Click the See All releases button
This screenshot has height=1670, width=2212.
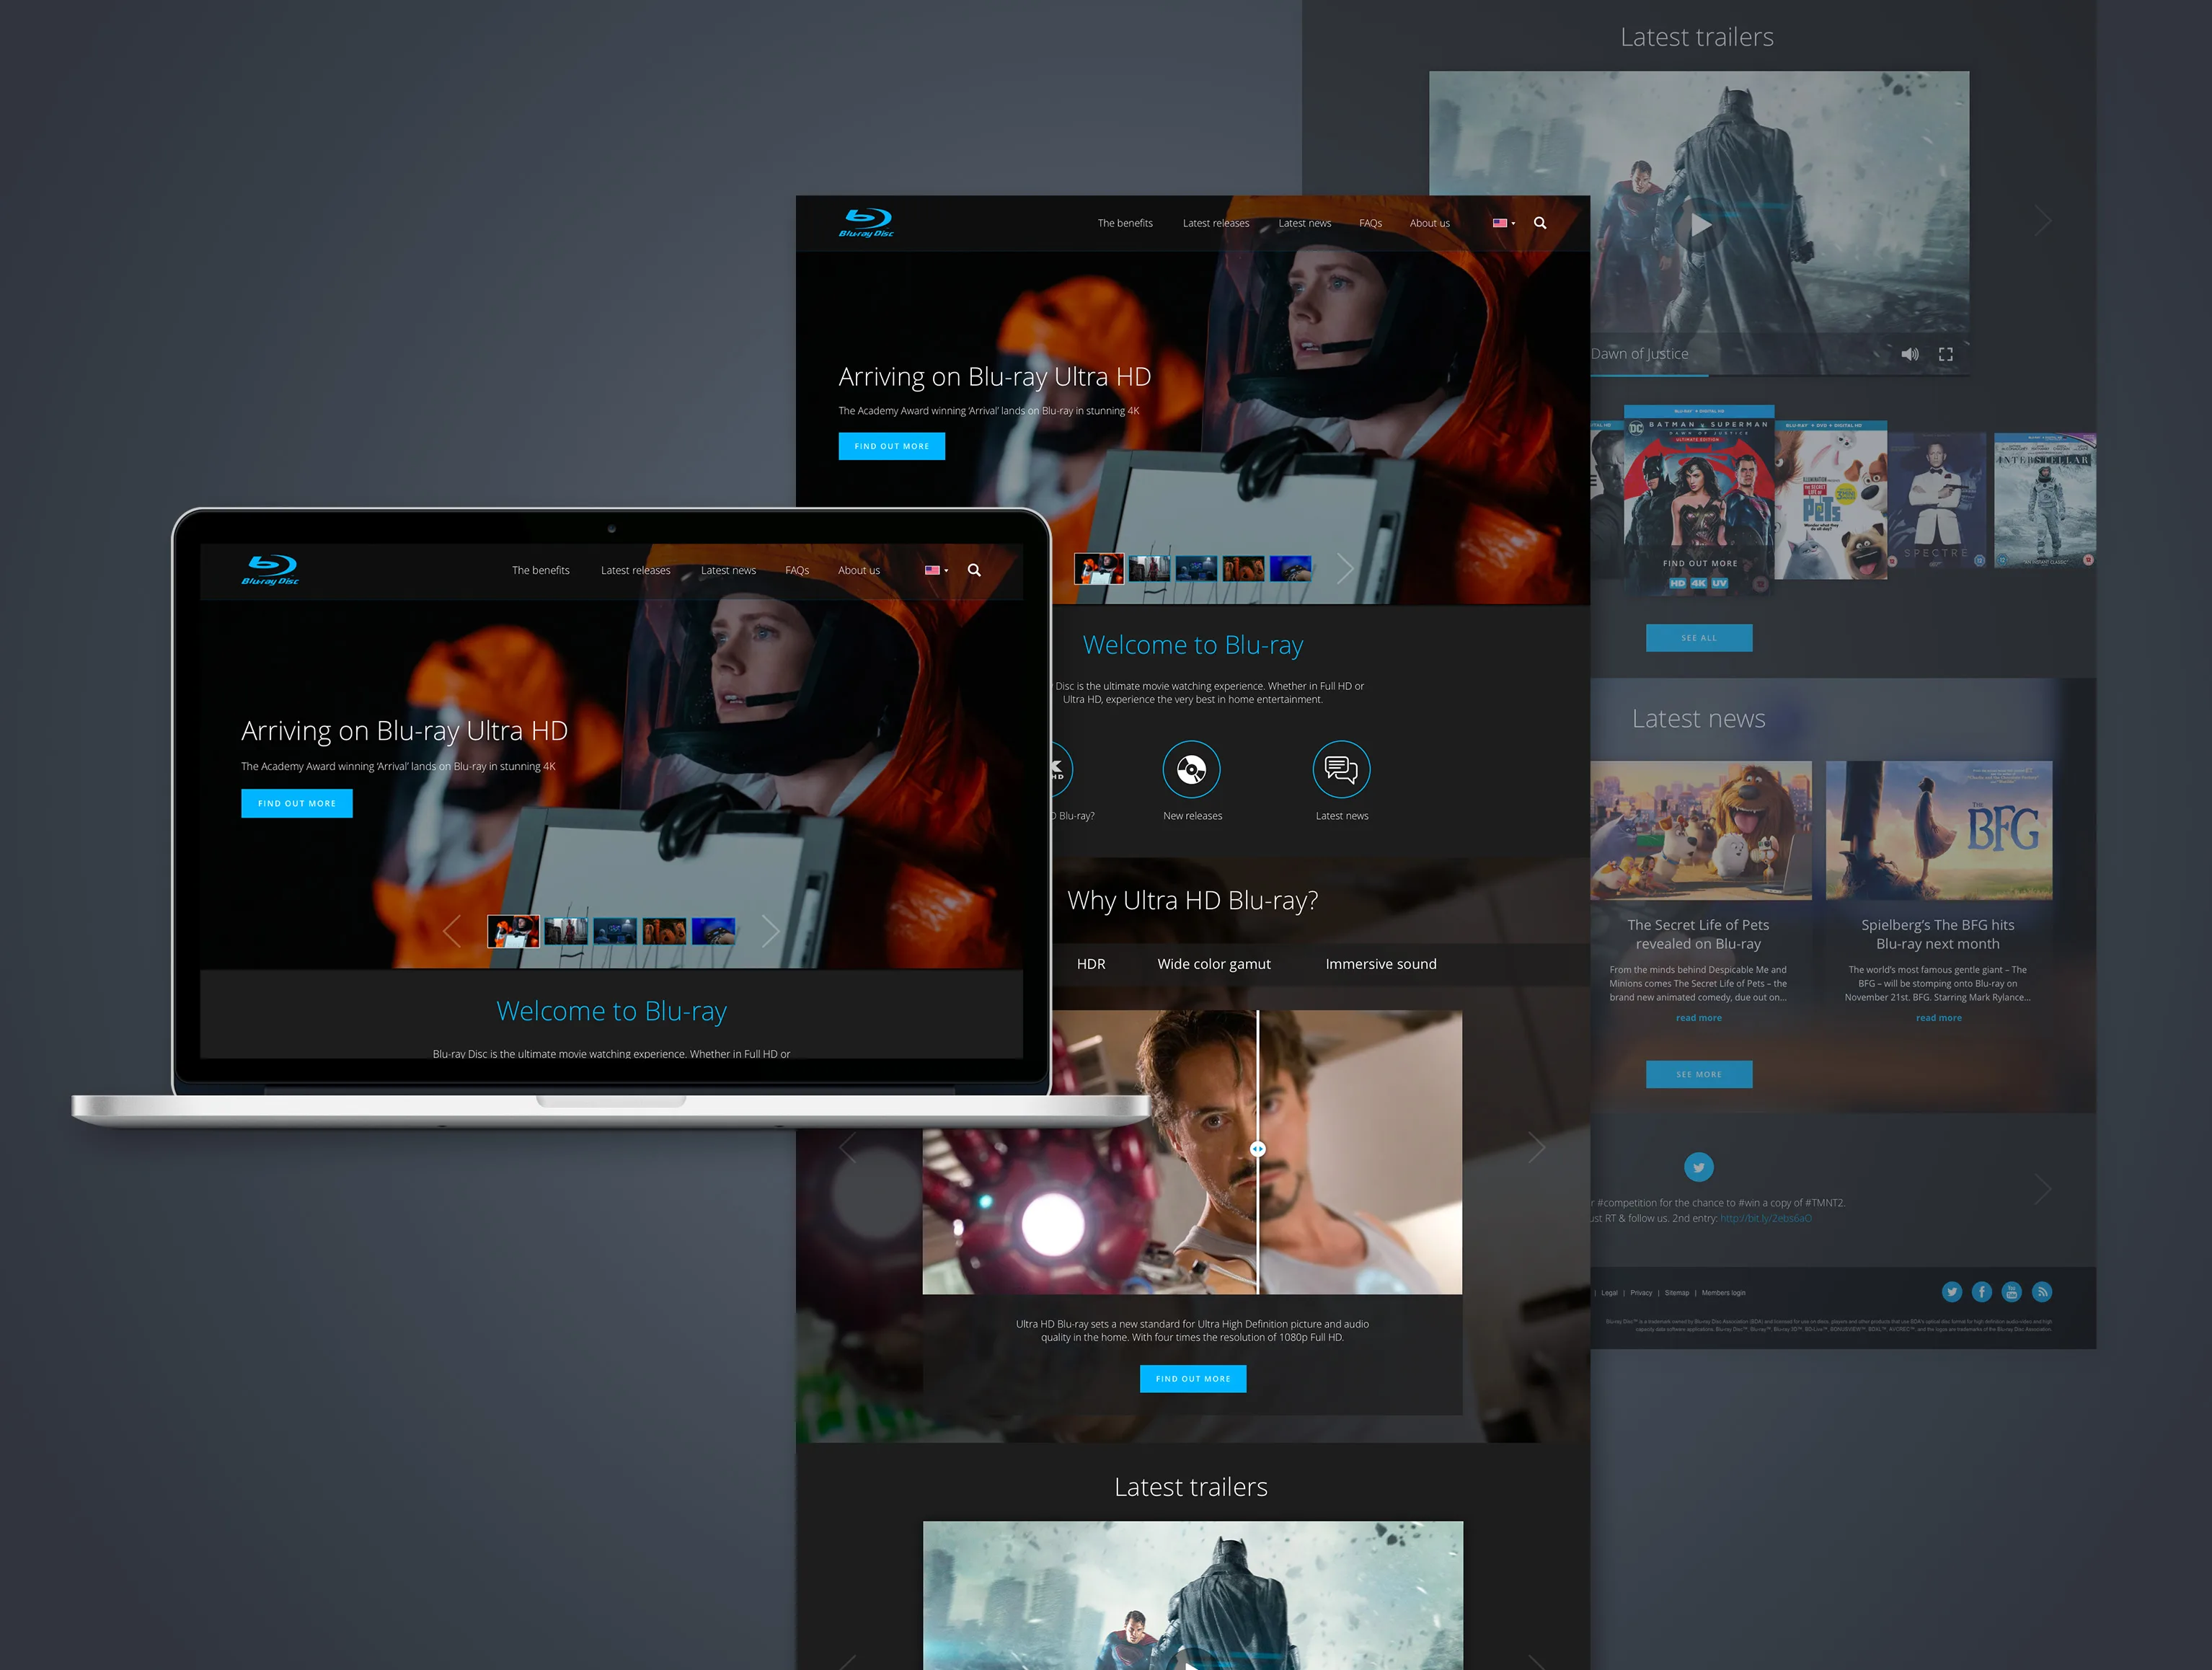point(1699,638)
